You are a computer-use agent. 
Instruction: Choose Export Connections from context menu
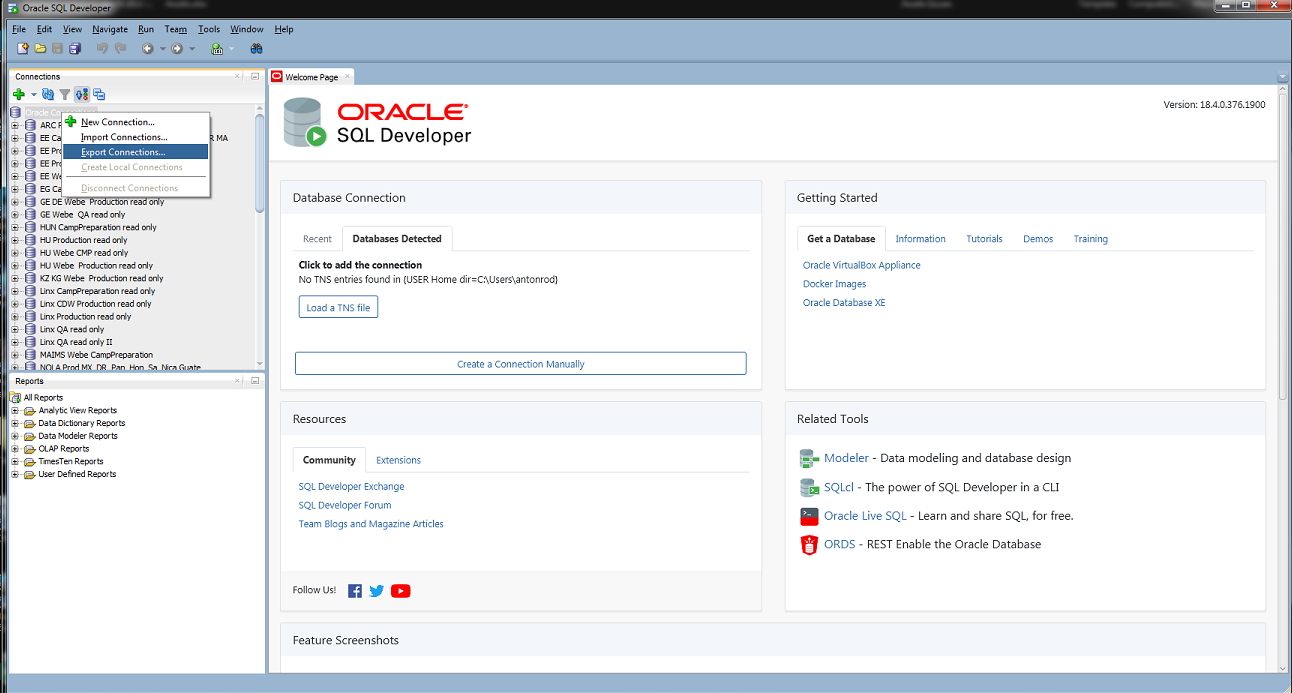(135, 152)
